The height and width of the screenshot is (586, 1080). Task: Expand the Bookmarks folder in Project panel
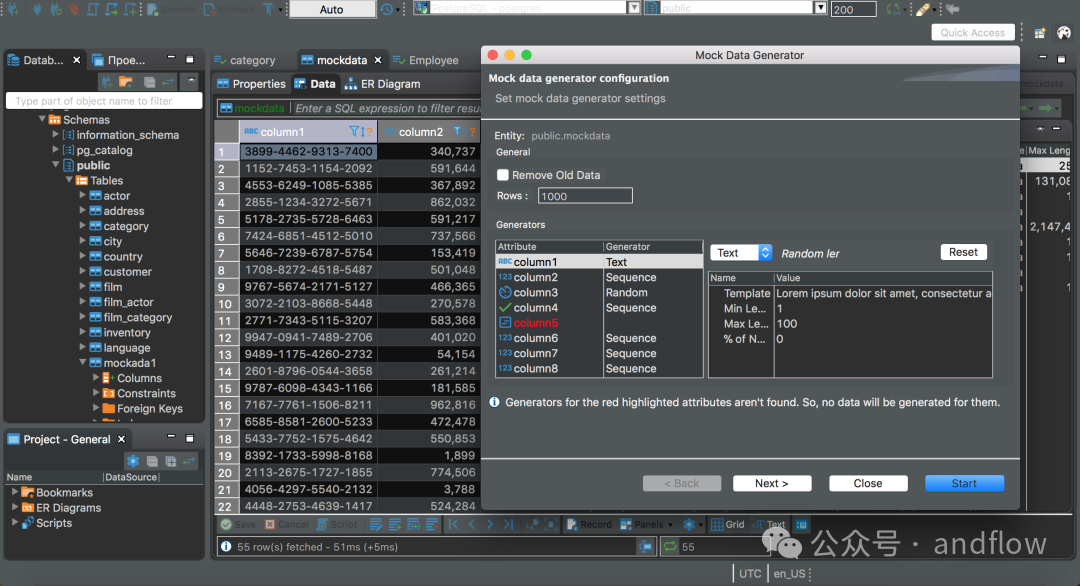pos(15,493)
